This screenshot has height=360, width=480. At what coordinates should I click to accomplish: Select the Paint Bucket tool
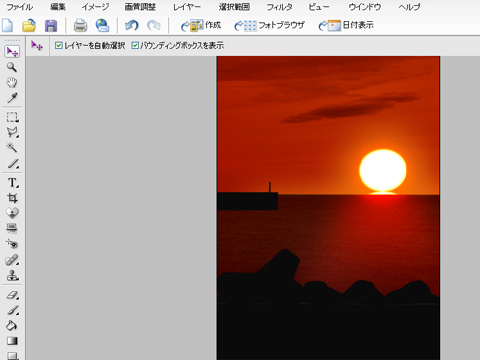point(12,325)
